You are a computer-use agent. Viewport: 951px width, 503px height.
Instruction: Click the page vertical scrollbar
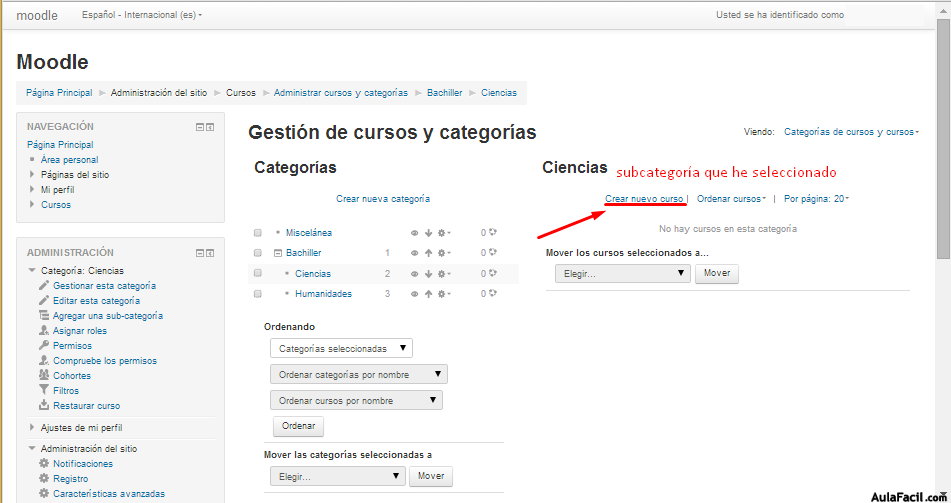pyautogui.click(x=943, y=140)
